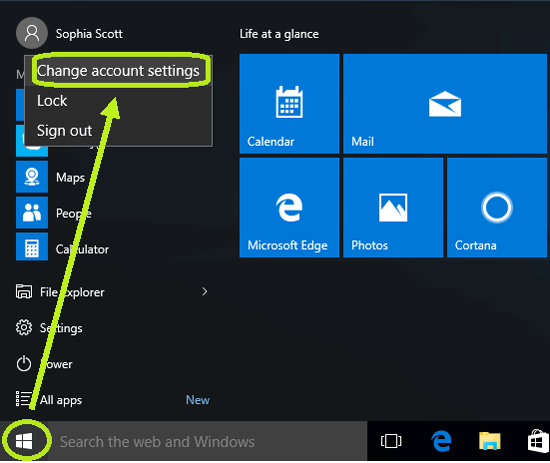Click the Maps app label
This screenshot has width=550, height=463.
71,177
